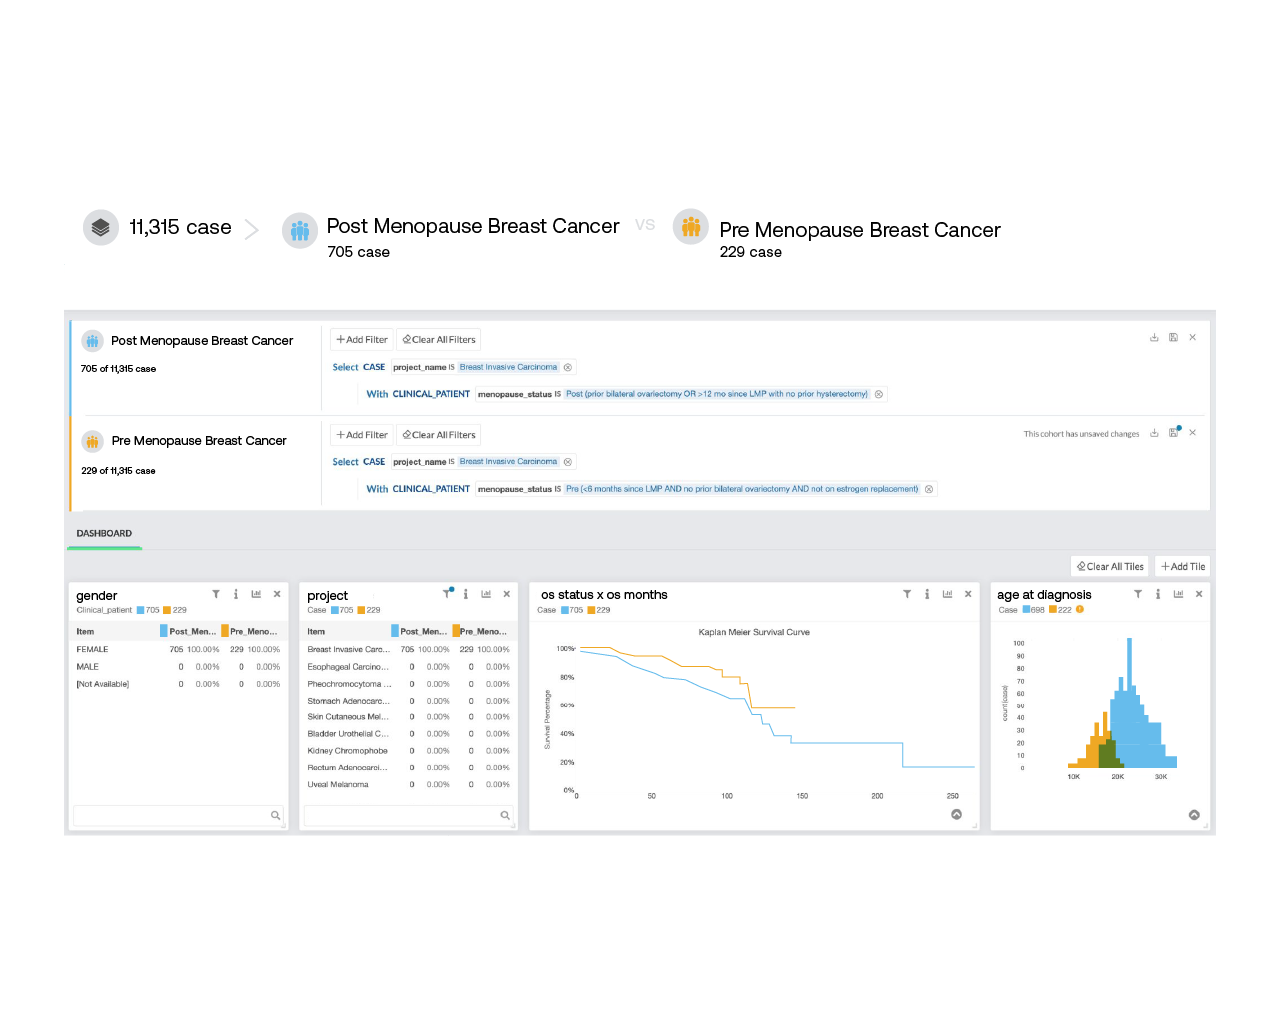
Task: Click the Pre cohort Breast Invasive Carcinoma value
Action: [508, 462]
